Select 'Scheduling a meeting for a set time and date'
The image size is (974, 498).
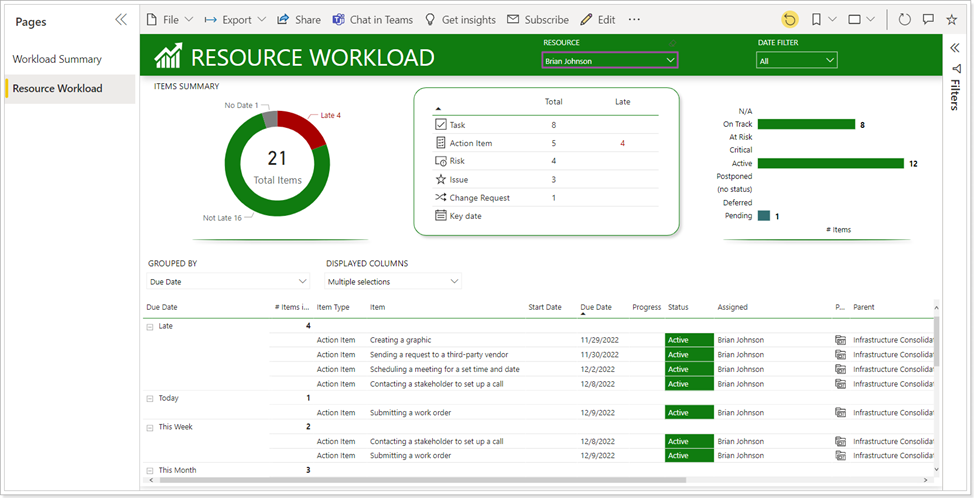coord(445,369)
